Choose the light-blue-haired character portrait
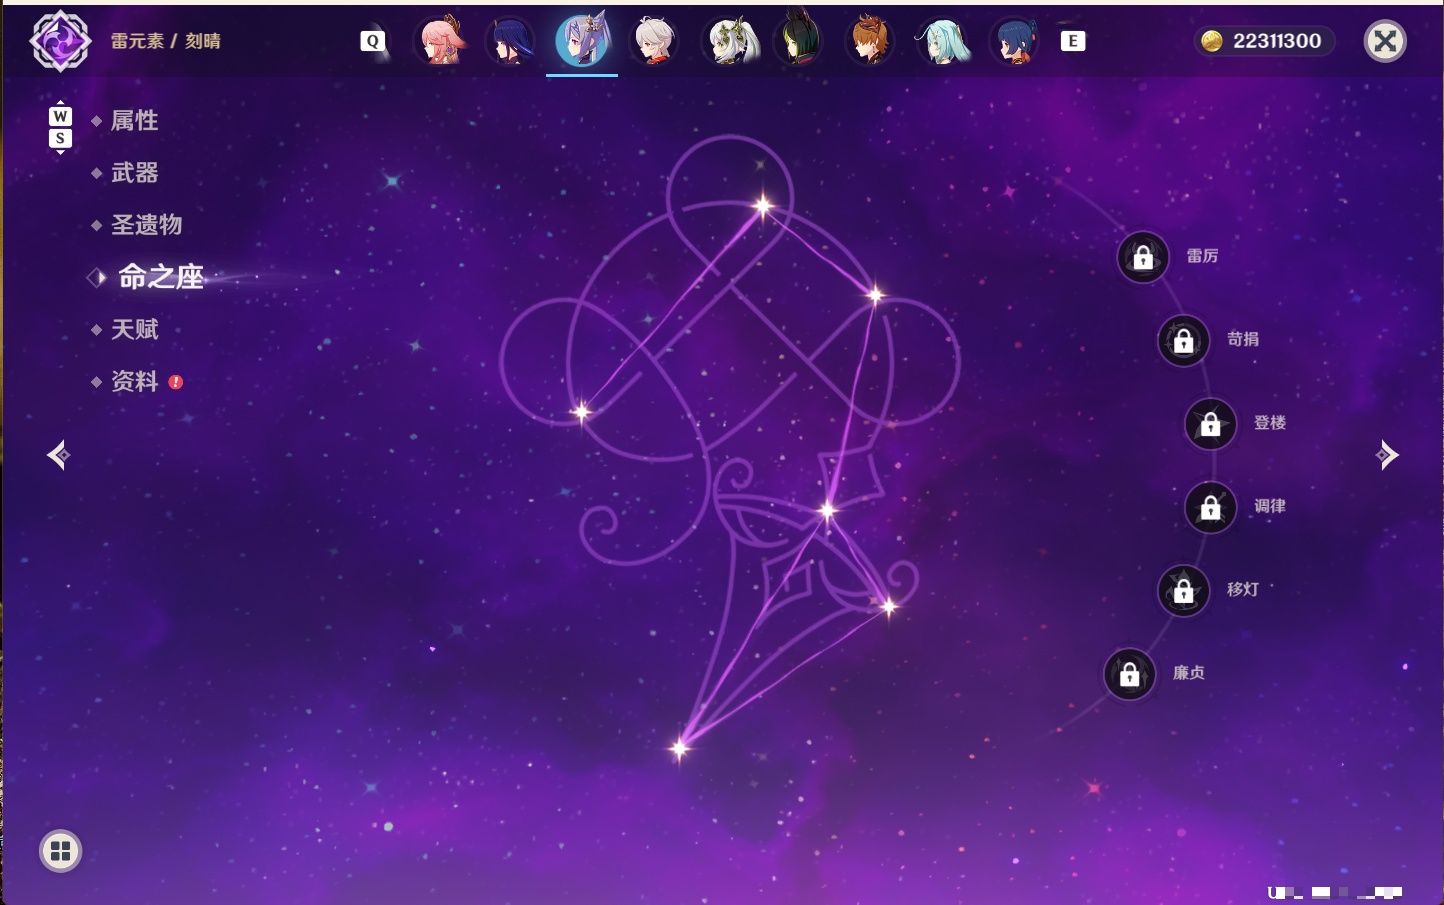The image size is (1444, 905). (x=942, y=41)
